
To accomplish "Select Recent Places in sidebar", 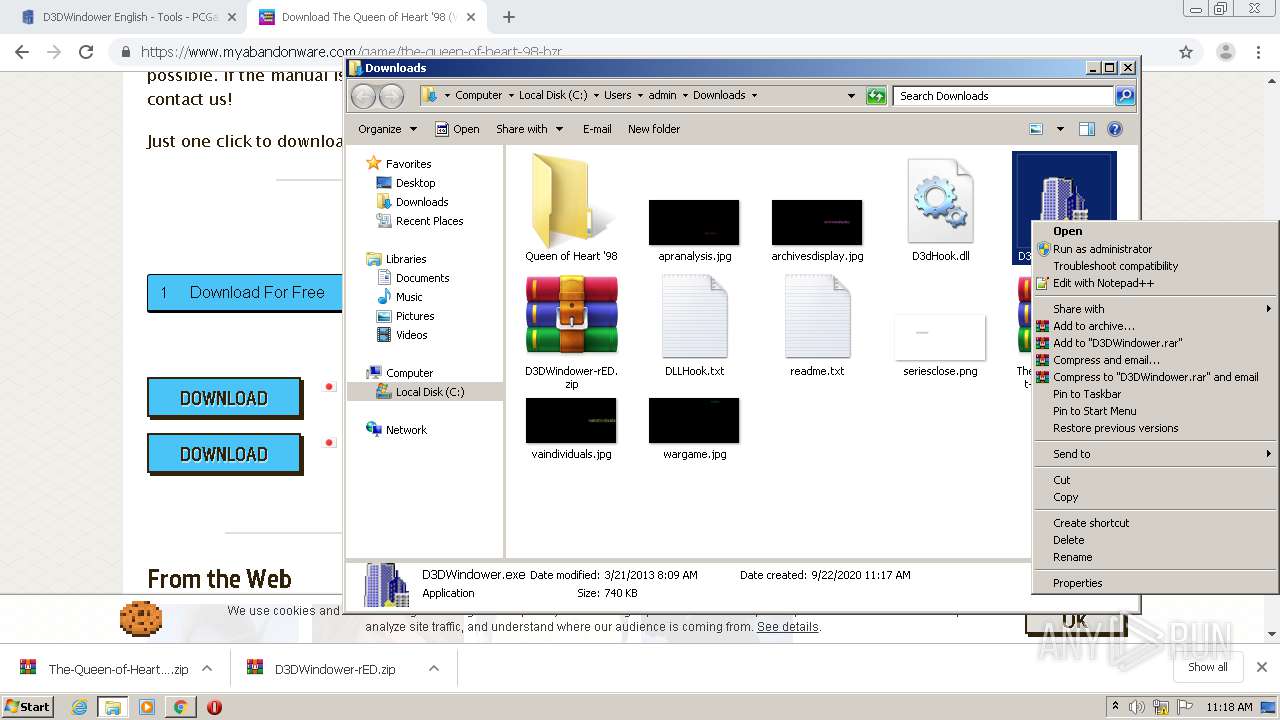I will pyautogui.click(x=429, y=221).
